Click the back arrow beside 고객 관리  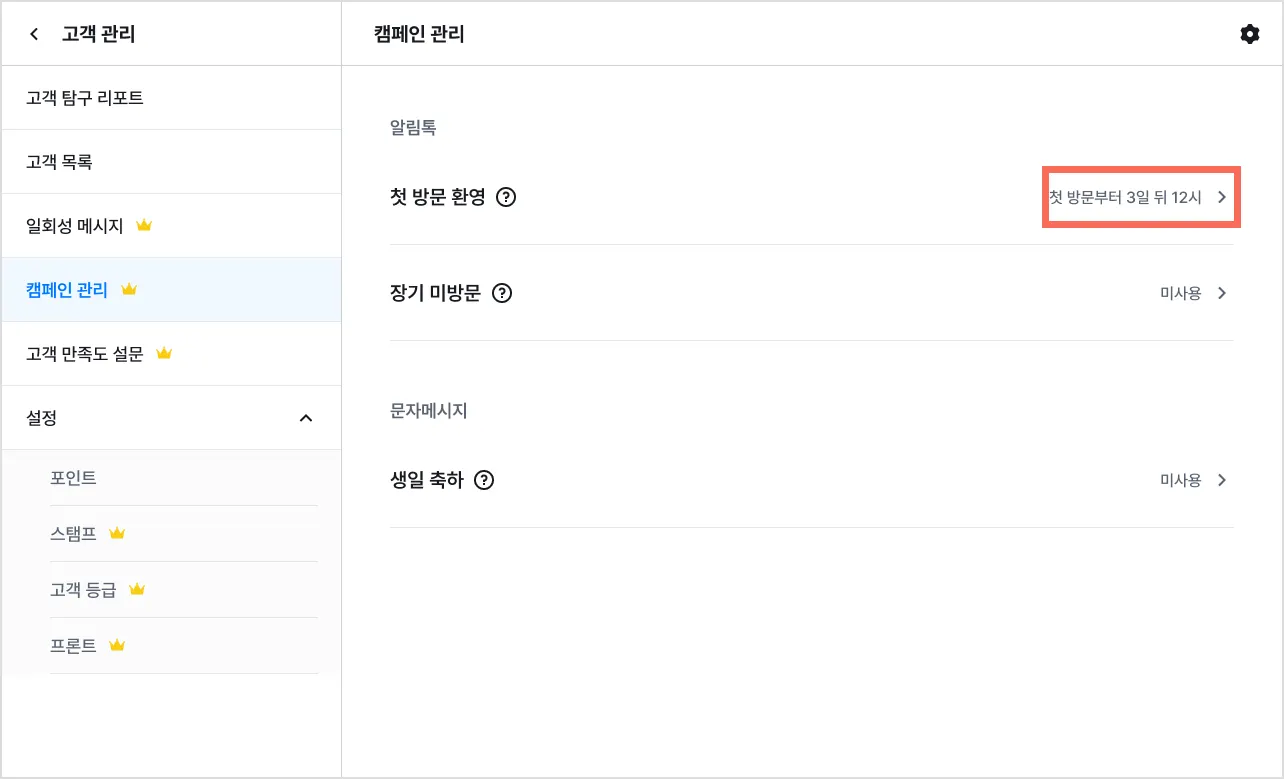(x=35, y=35)
